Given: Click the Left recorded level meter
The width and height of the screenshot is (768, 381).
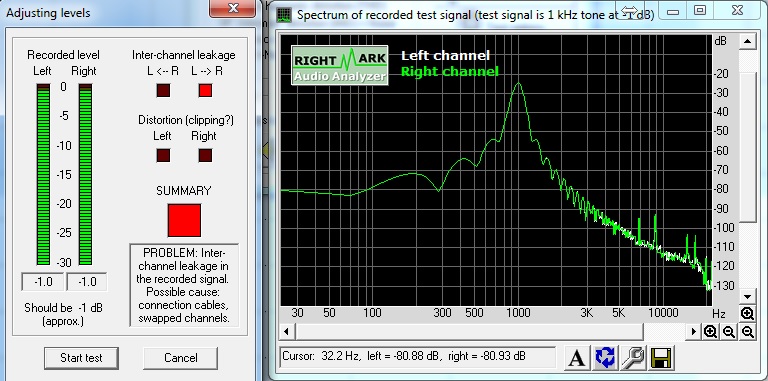Looking at the screenshot, I should pyautogui.click(x=43, y=174).
